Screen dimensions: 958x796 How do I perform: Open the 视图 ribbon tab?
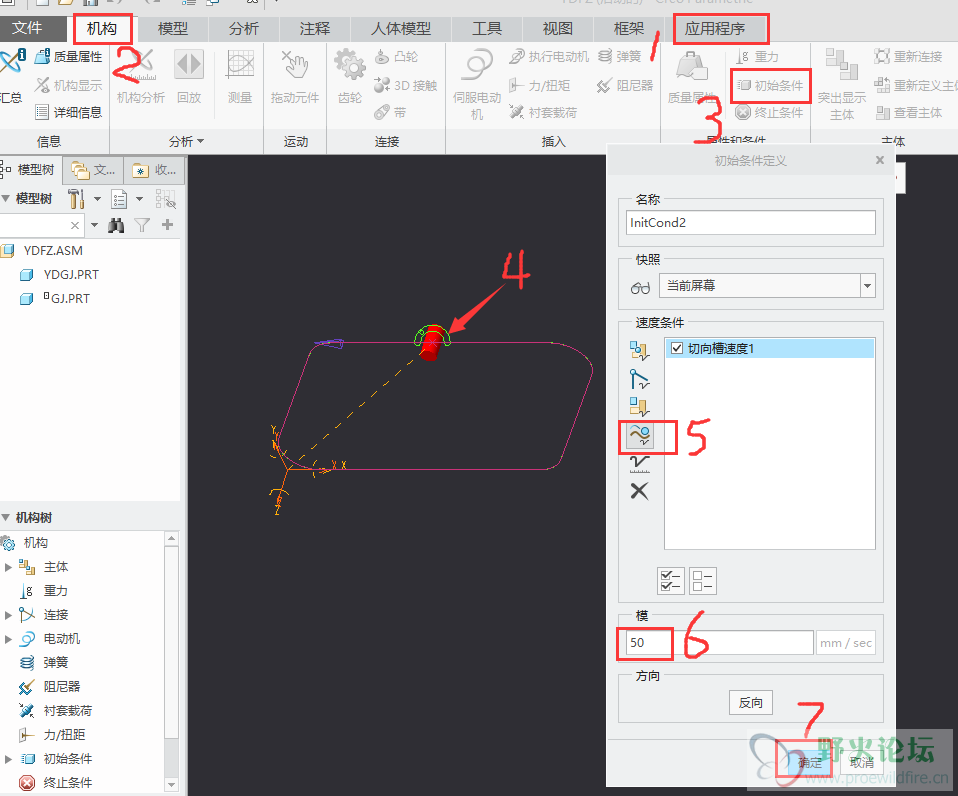pos(557,28)
